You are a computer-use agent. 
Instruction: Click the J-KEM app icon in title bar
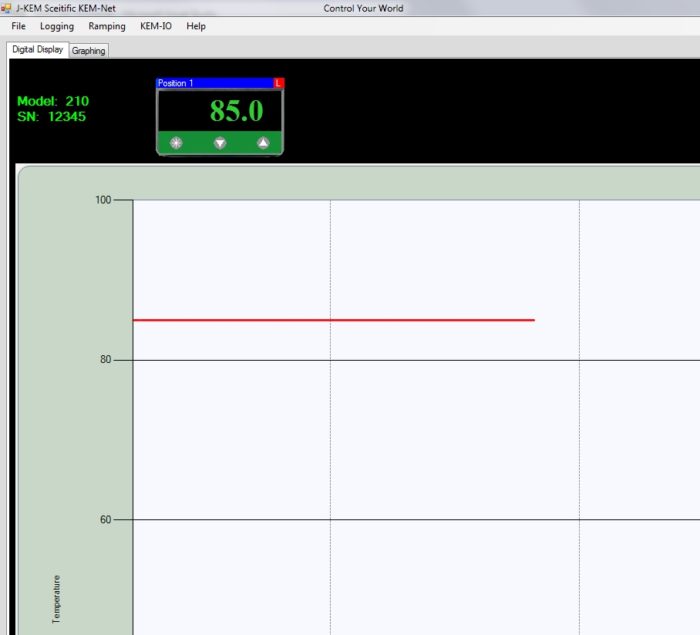[6, 8]
